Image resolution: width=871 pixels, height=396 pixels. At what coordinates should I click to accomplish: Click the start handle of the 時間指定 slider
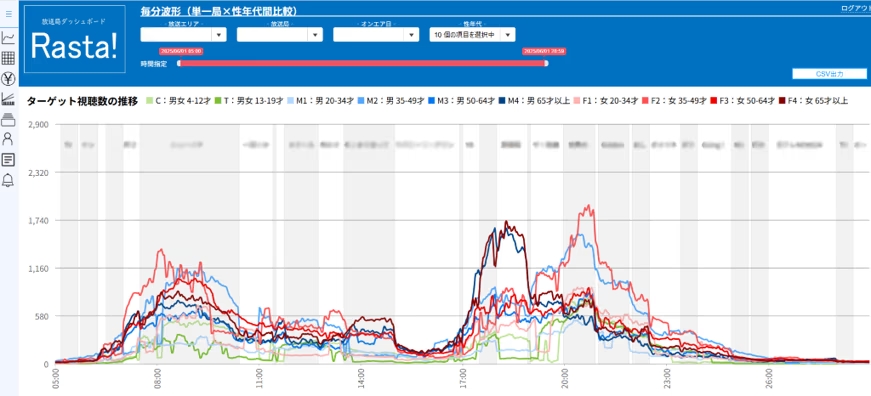tap(179, 63)
